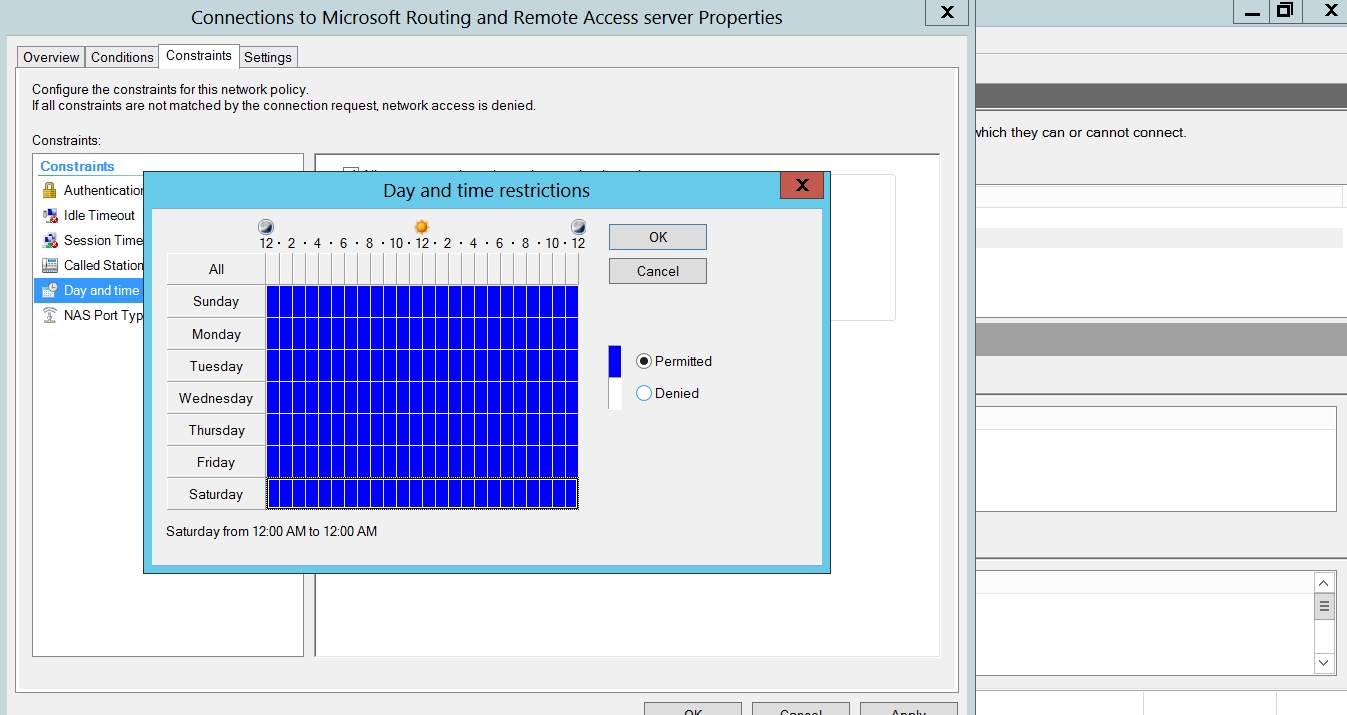
Task: Confirm day and time restrictions with OK
Action: [x=657, y=237]
